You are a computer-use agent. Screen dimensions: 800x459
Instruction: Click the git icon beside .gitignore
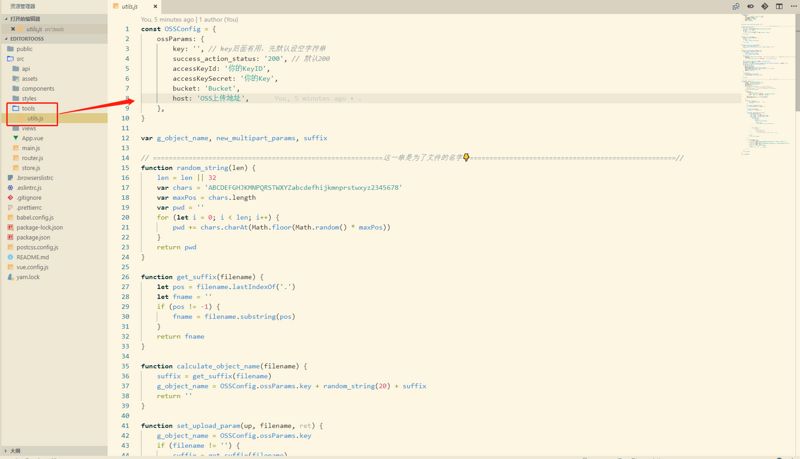(10, 198)
